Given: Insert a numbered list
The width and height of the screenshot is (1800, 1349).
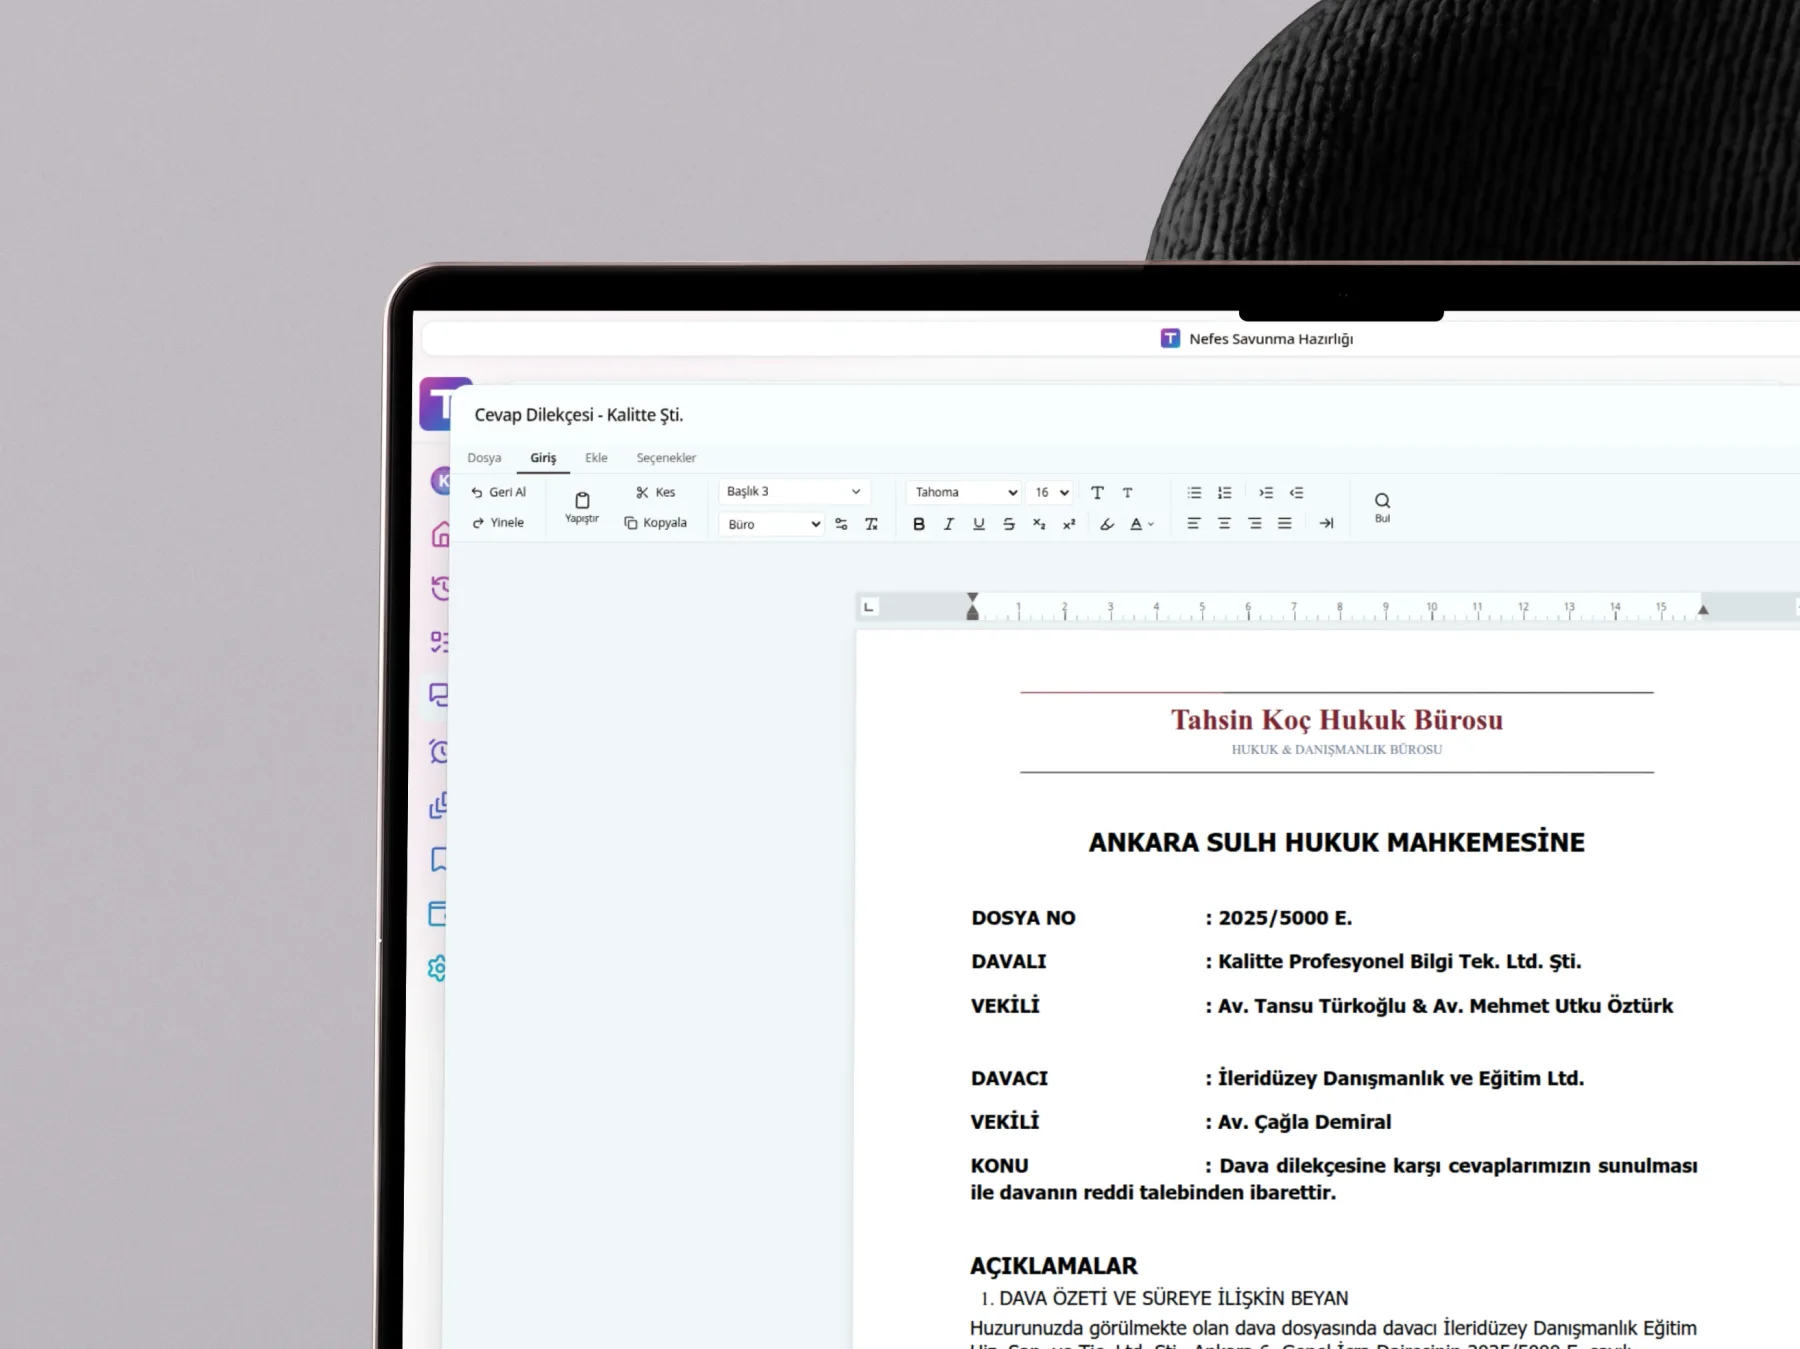Looking at the screenshot, I should pyautogui.click(x=1224, y=492).
